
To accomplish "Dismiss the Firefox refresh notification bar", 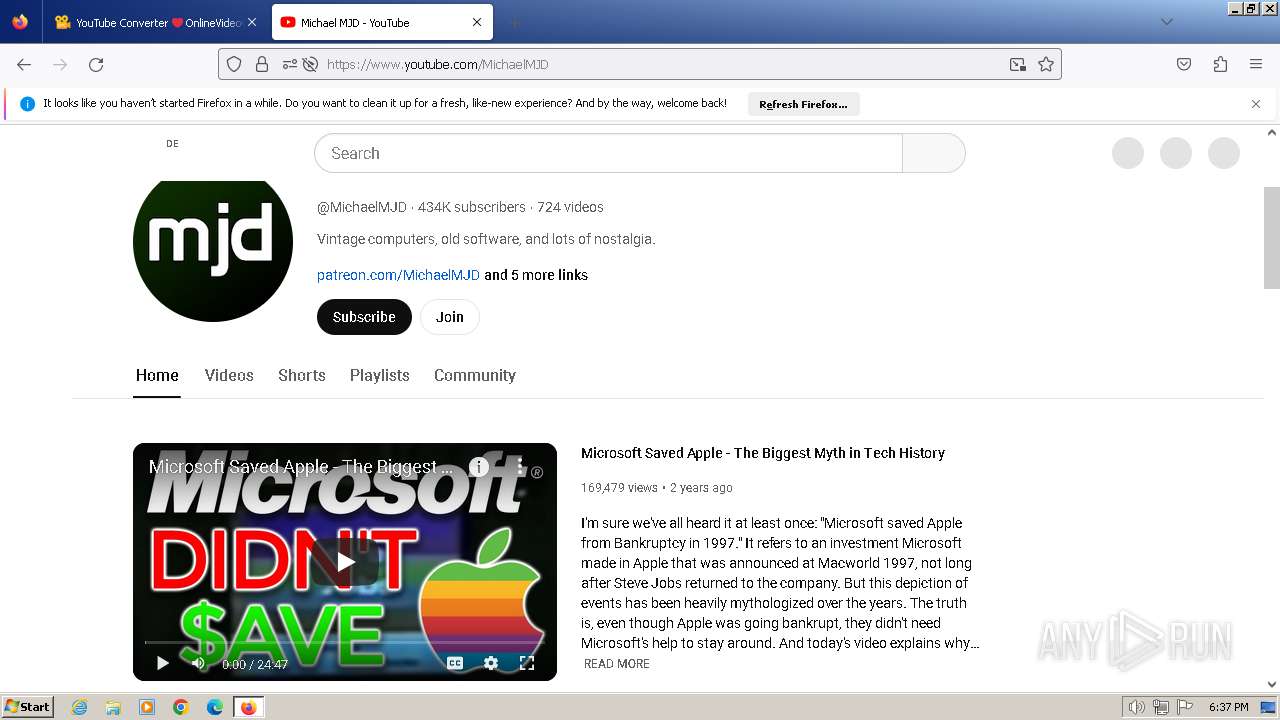I will [1256, 104].
